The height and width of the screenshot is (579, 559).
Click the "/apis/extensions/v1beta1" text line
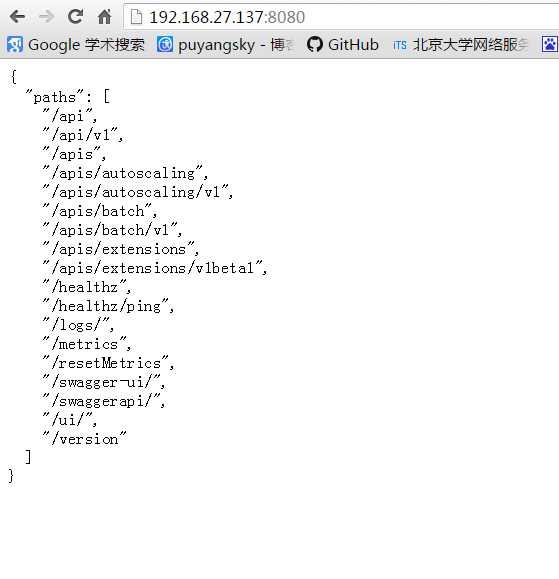click(154, 268)
